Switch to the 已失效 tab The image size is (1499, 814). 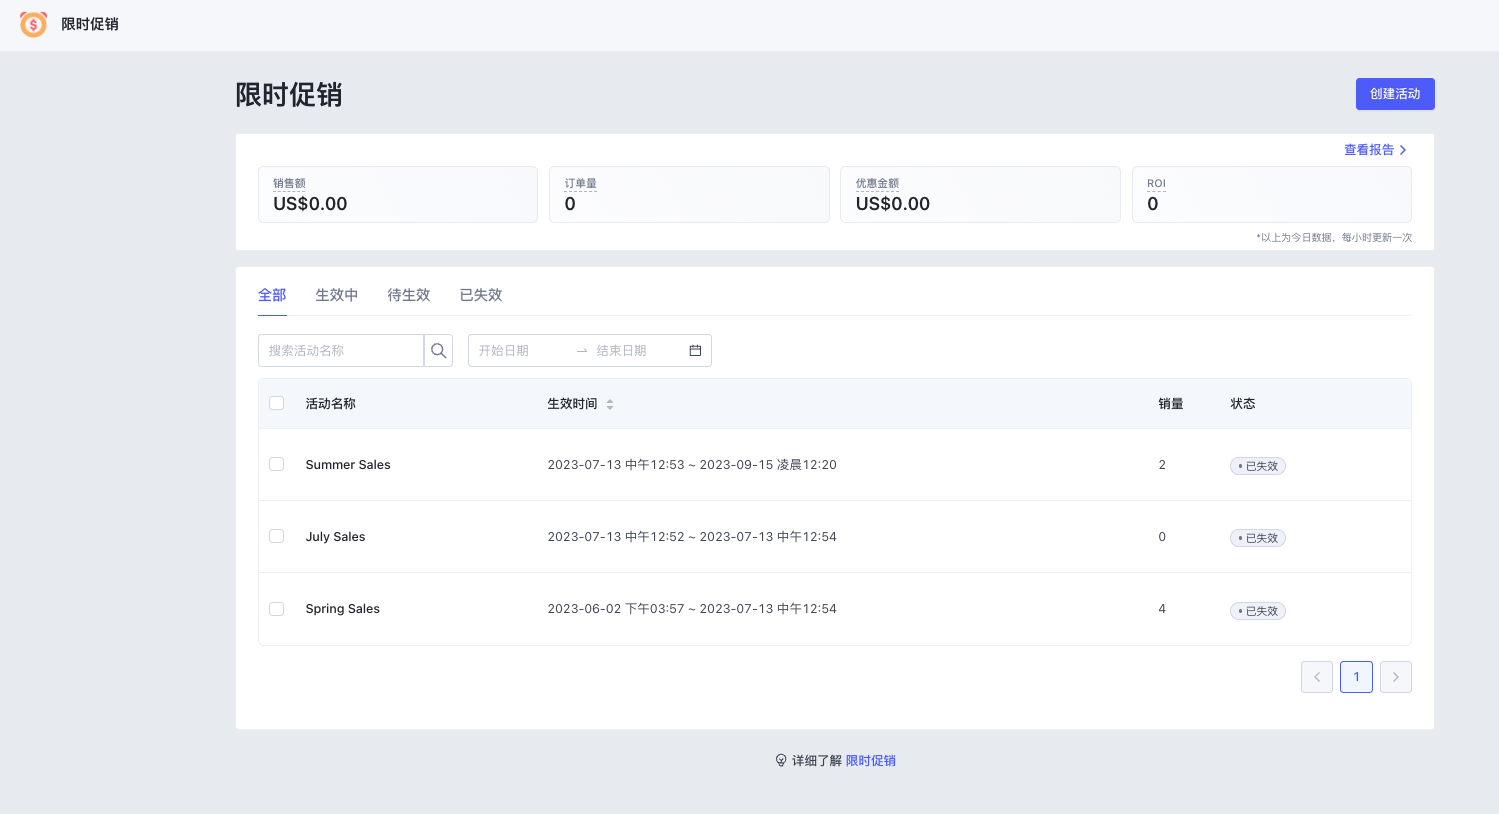[480, 295]
